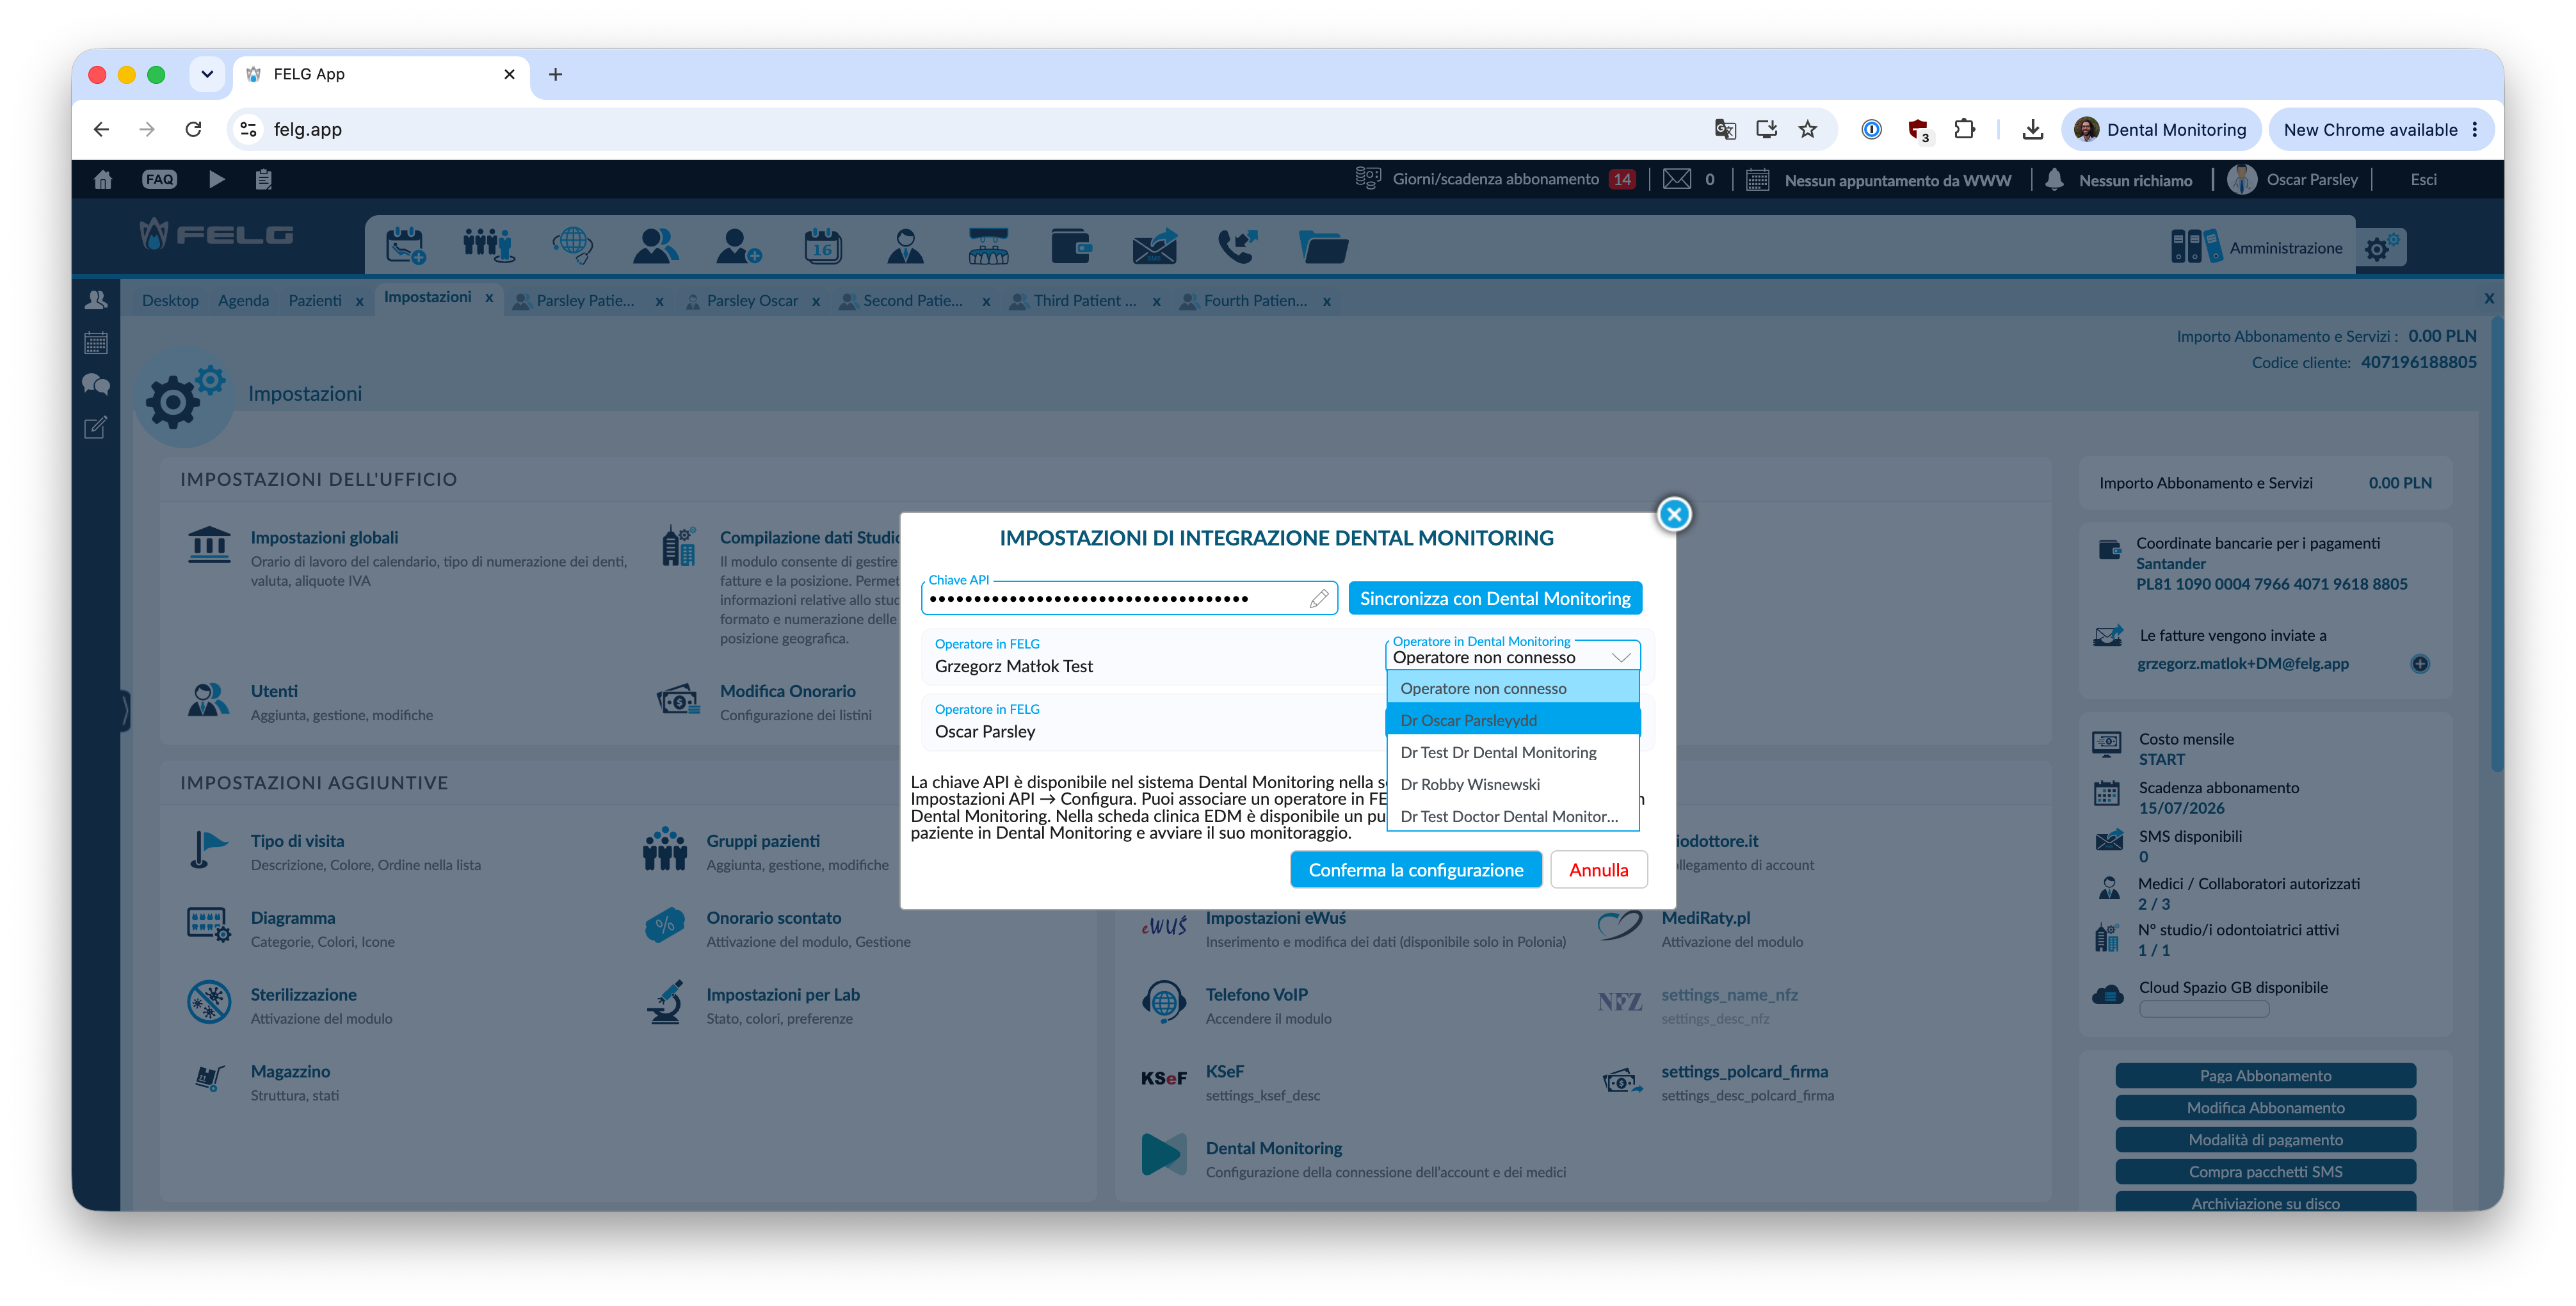Open Amministrazione section
Image resolution: width=2576 pixels, height=1306 pixels.
pyautogui.click(x=2256, y=247)
